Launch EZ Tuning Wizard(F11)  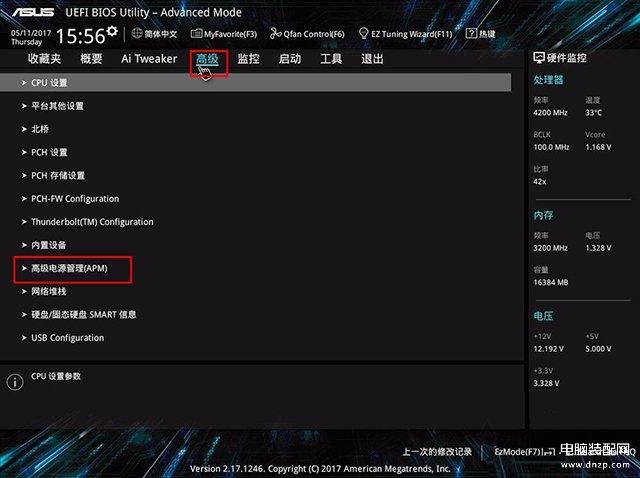click(406, 34)
